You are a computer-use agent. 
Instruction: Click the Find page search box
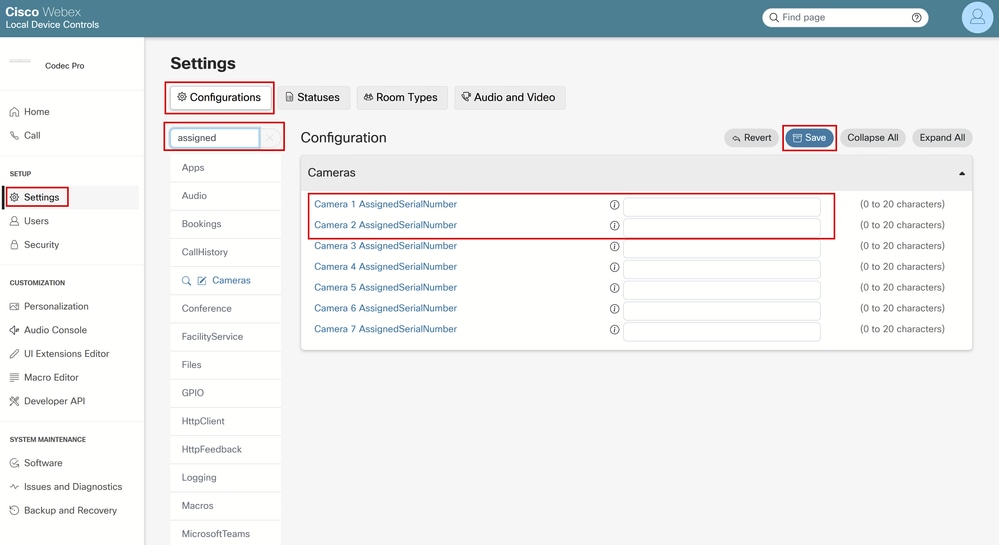[x=845, y=17]
